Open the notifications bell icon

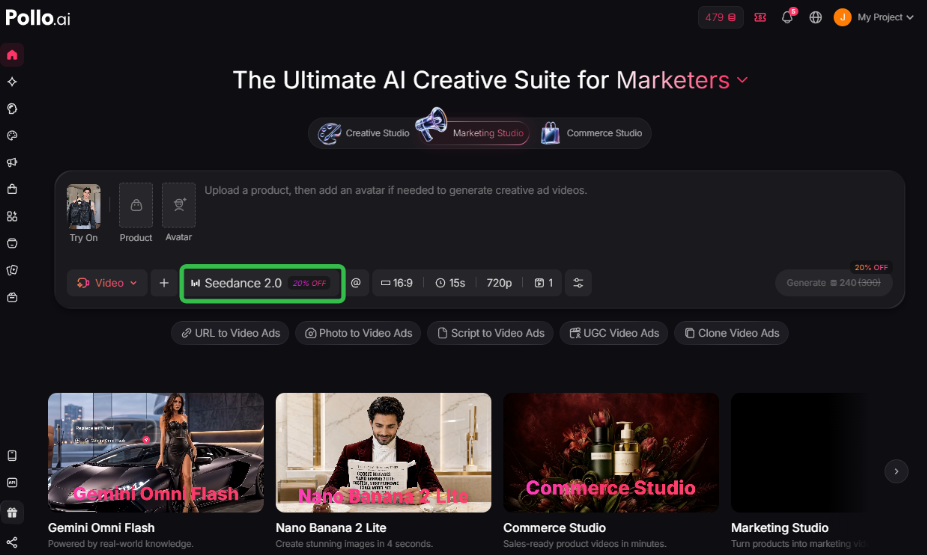(x=787, y=17)
